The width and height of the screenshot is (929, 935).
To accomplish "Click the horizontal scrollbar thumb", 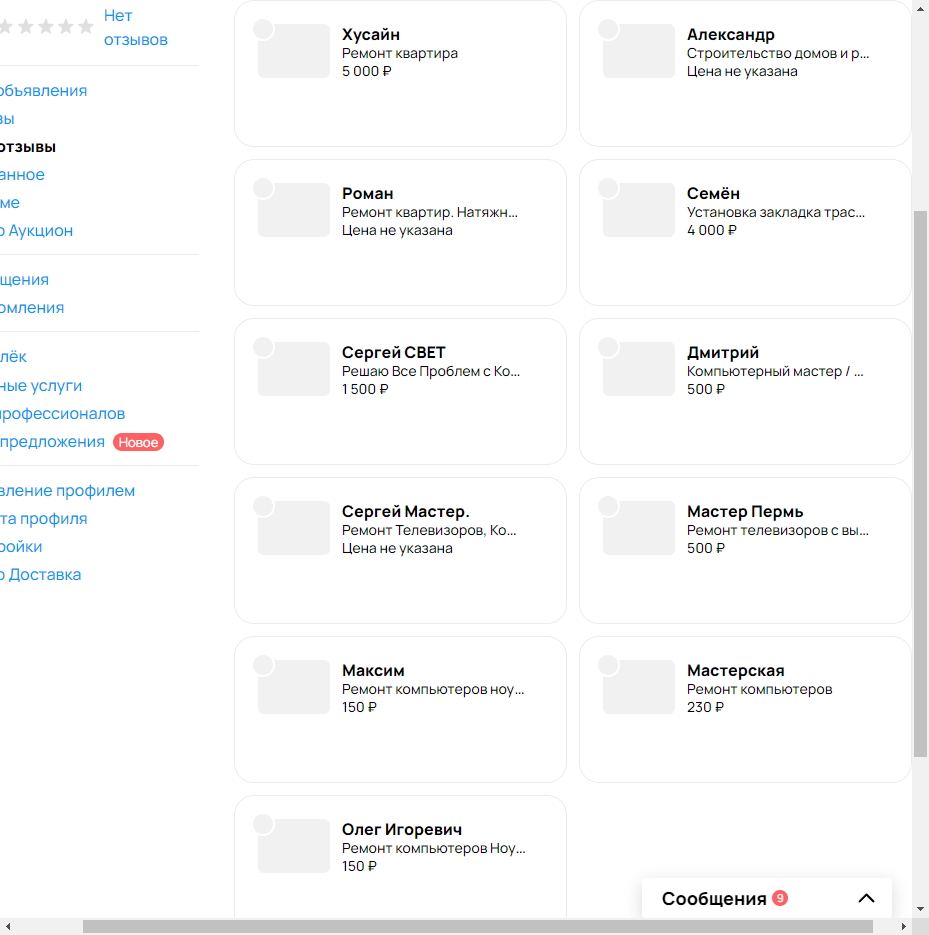I will [478, 926].
